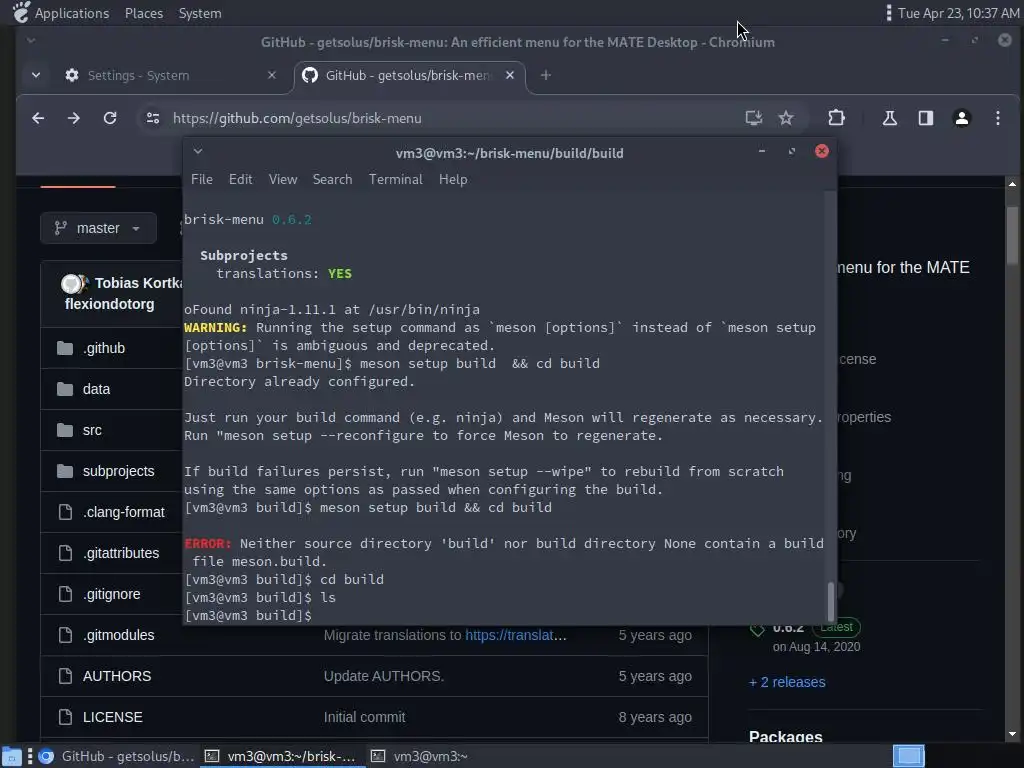The image size is (1024, 768).
Task: Switch to GitHub Chromium taskbar entry
Action: pos(118,756)
